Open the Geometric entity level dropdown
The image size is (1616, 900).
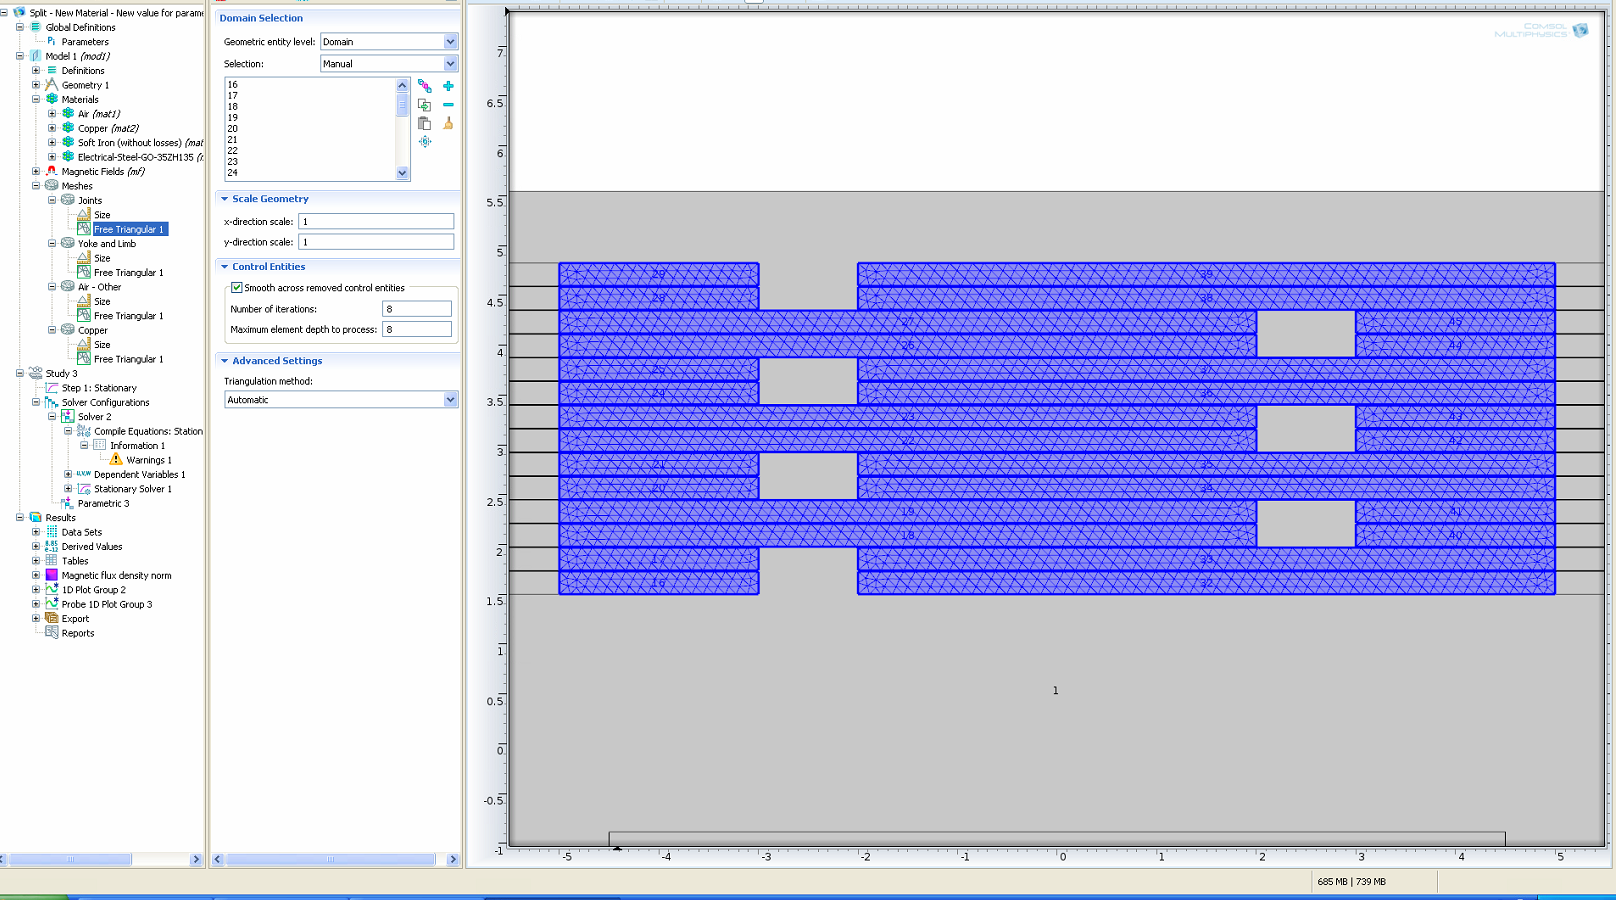tap(450, 42)
